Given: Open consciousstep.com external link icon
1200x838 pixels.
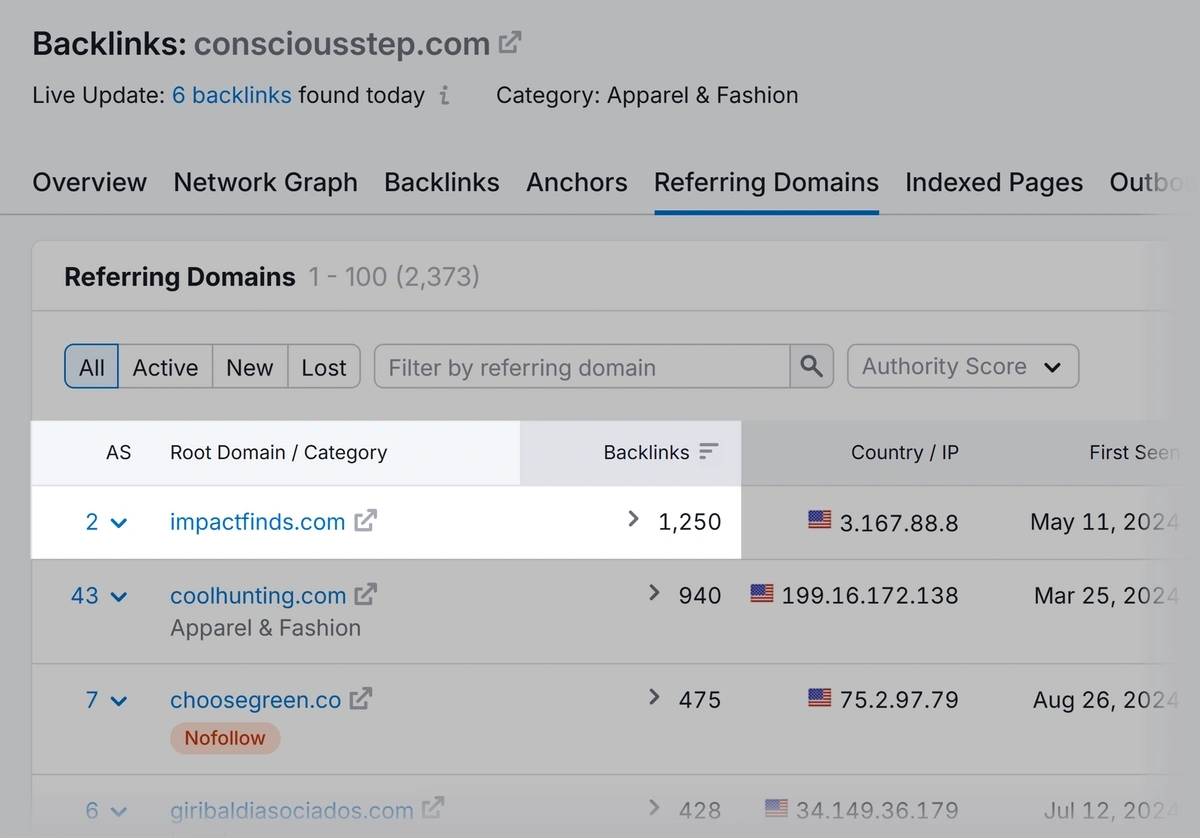Looking at the screenshot, I should click(511, 43).
